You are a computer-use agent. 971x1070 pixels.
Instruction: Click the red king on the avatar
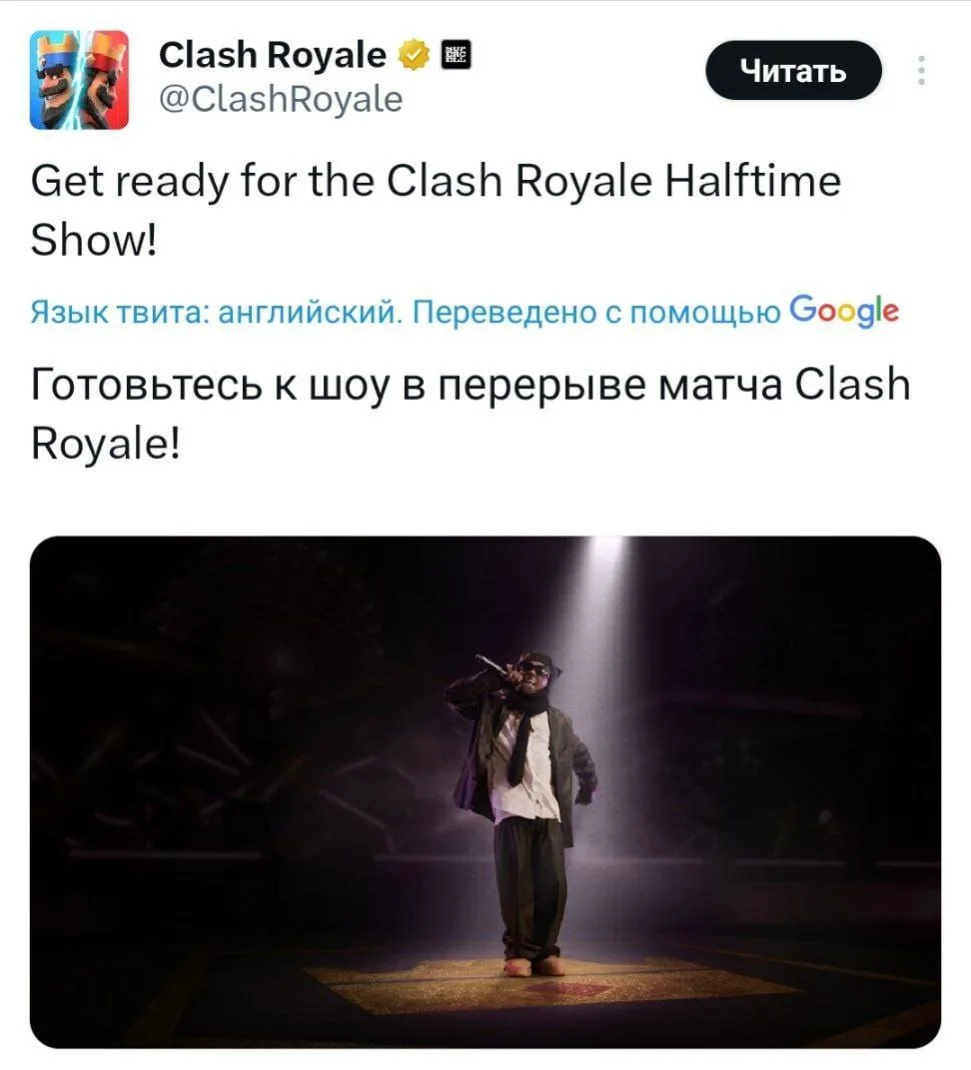[x=106, y=81]
